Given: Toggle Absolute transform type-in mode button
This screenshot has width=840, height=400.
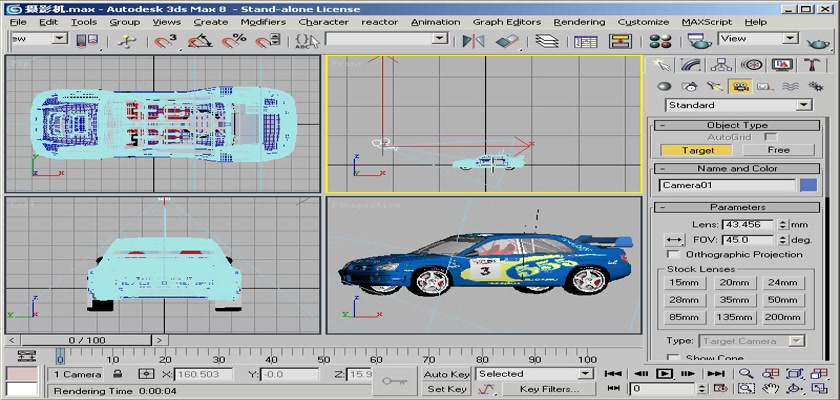Looking at the screenshot, I should click(x=146, y=374).
